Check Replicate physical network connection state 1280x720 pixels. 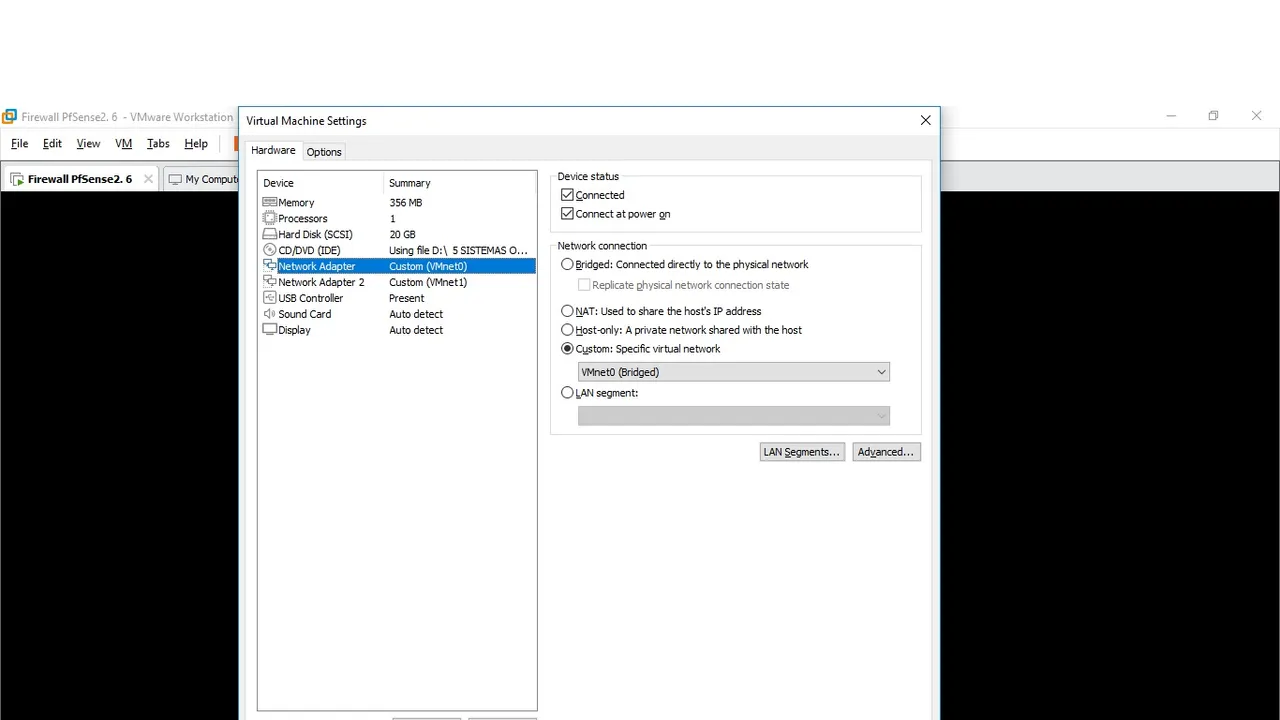click(x=584, y=285)
